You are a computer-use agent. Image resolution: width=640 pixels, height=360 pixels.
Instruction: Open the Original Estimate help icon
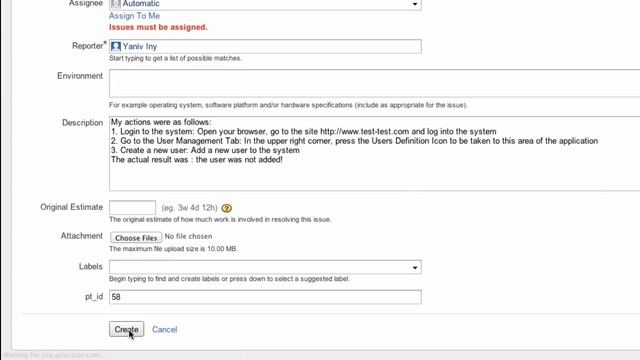coord(227,208)
